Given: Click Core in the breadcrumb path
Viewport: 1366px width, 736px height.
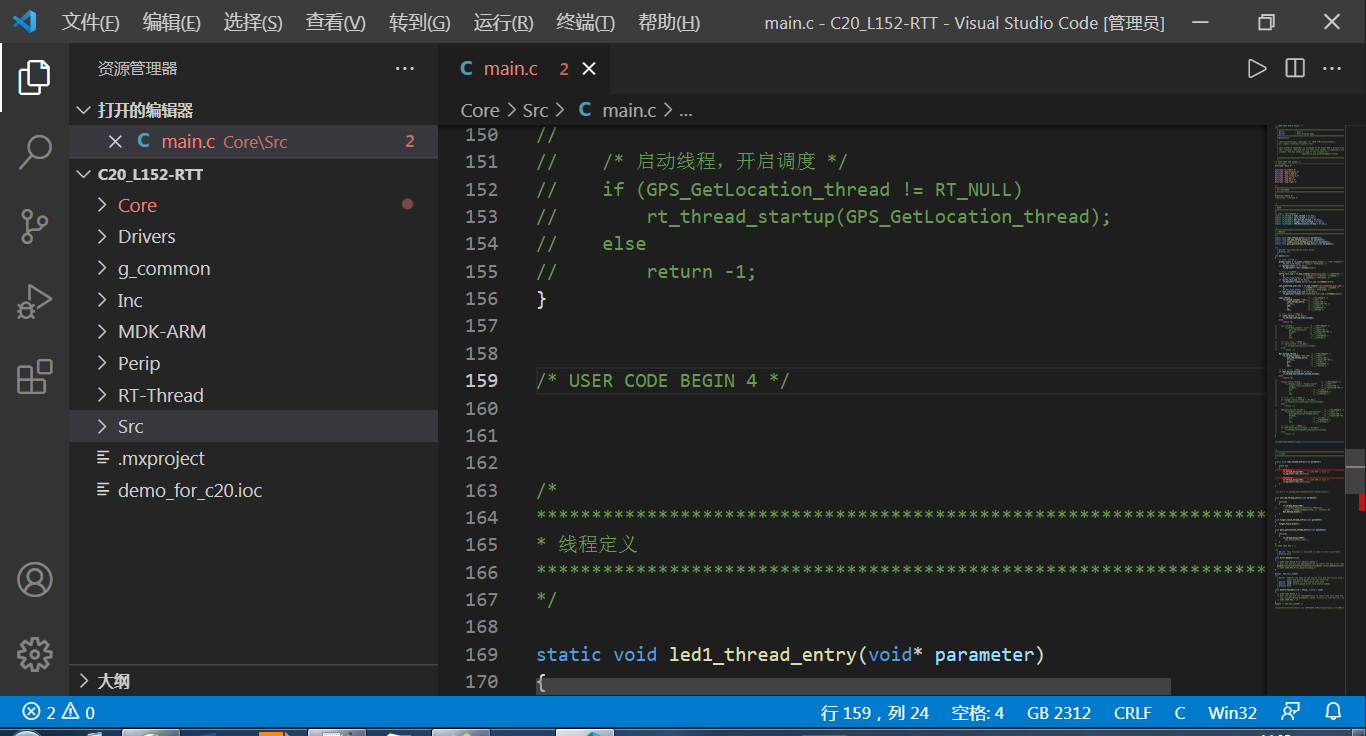Looking at the screenshot, I should [x=480, y=110].
